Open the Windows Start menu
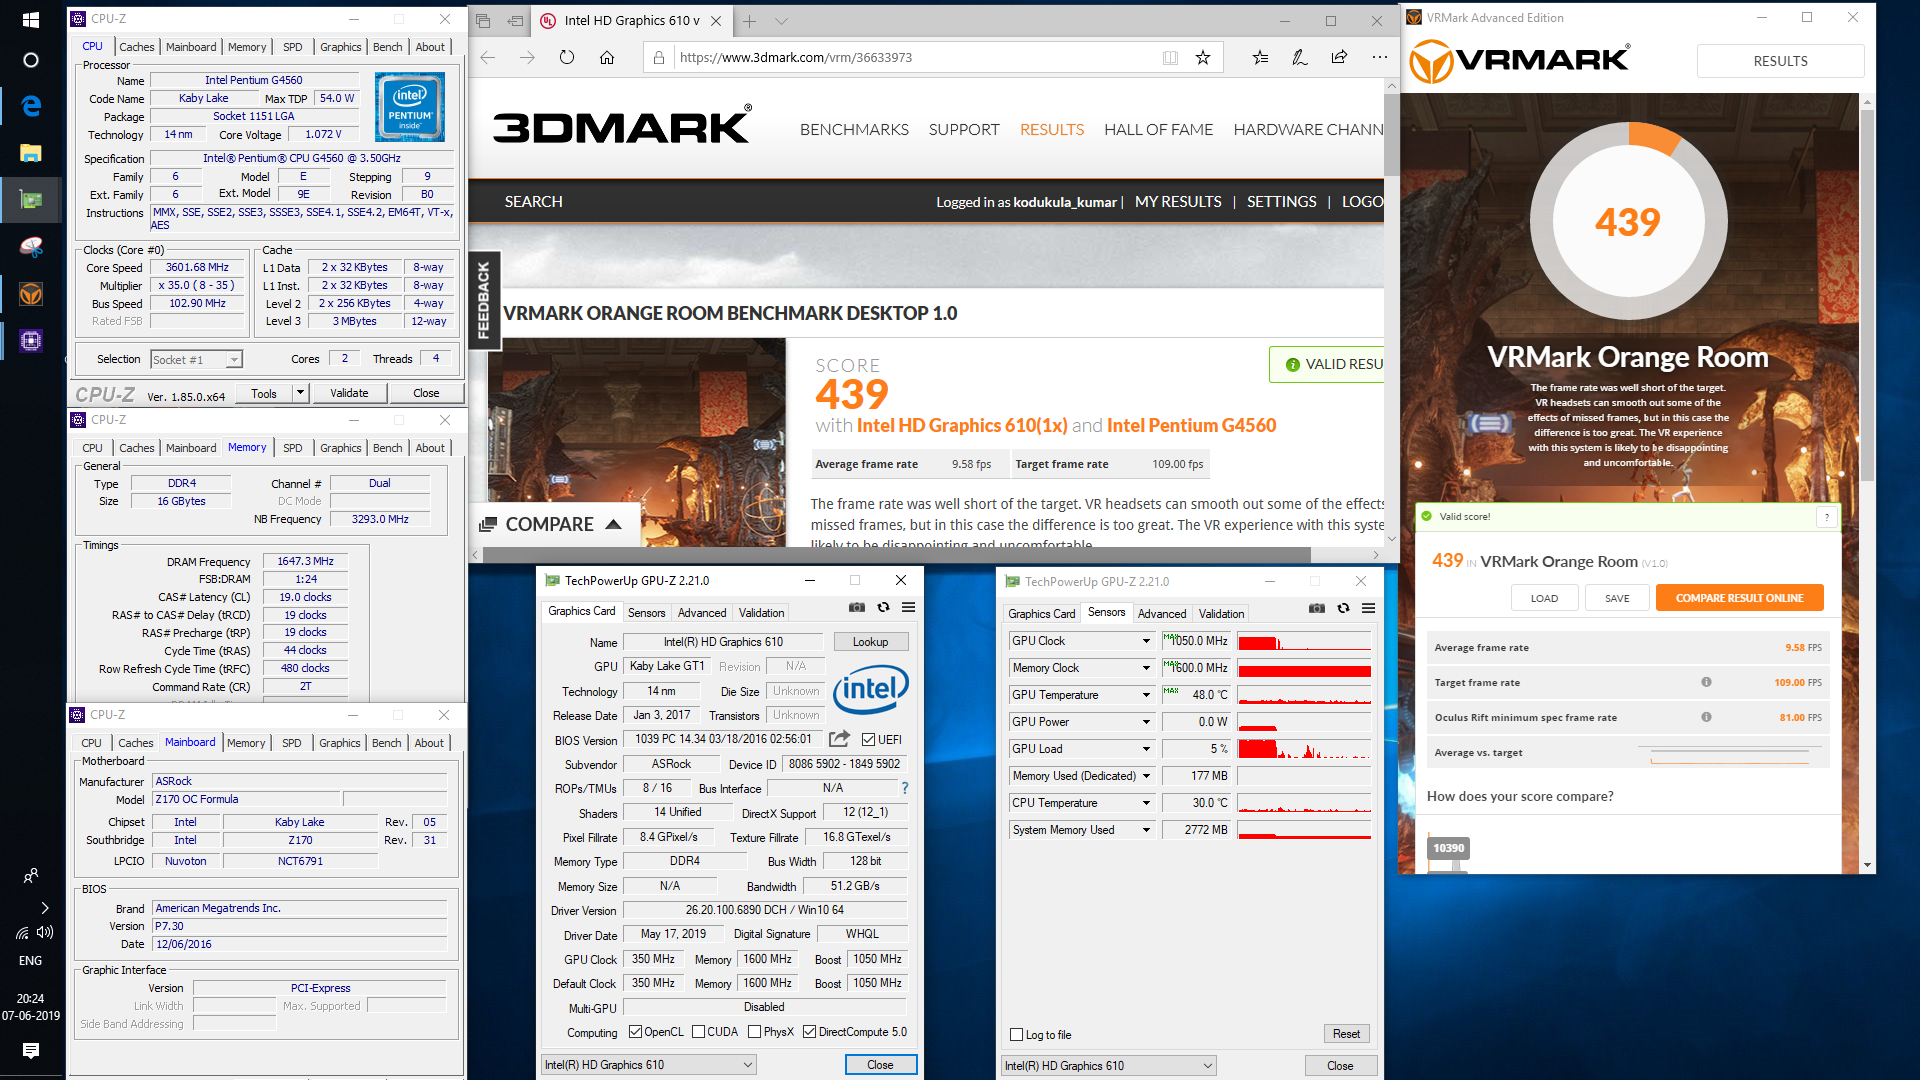This screenshot has height=1080, width=1920. click(30, 19)
